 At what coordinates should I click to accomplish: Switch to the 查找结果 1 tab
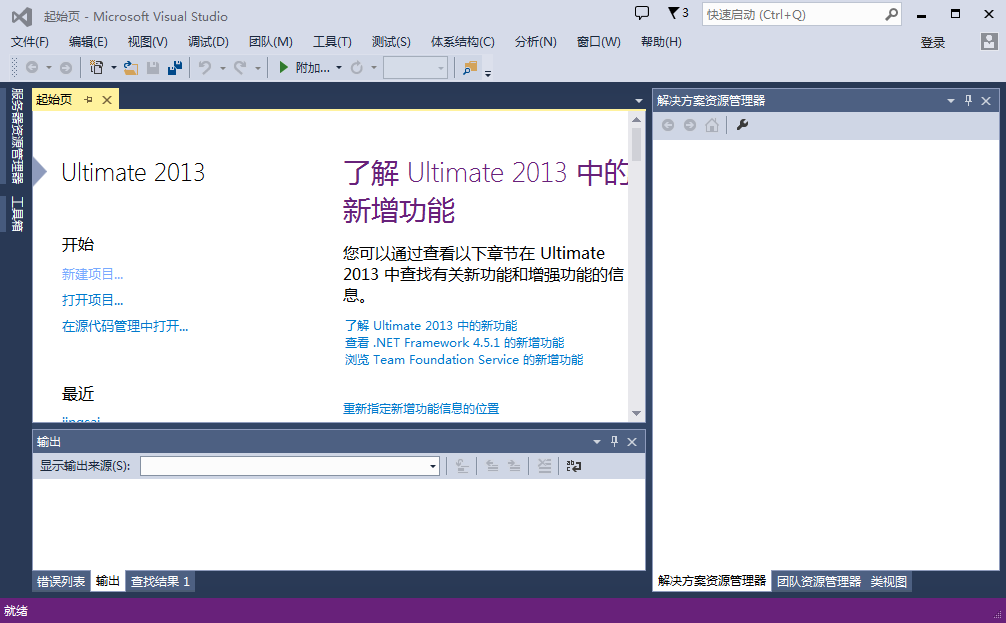click(160, 581)
